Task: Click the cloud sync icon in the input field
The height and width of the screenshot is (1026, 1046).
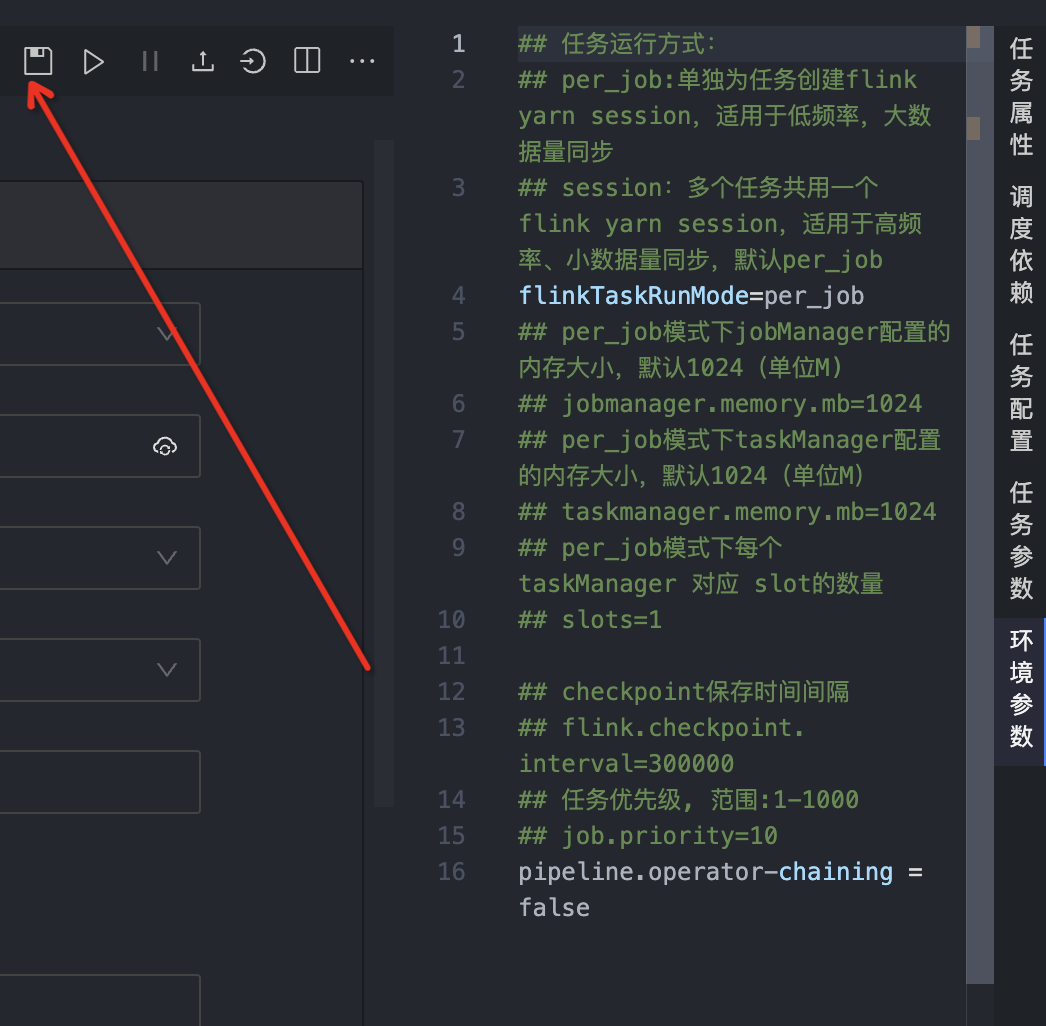Action: (165, 445)
